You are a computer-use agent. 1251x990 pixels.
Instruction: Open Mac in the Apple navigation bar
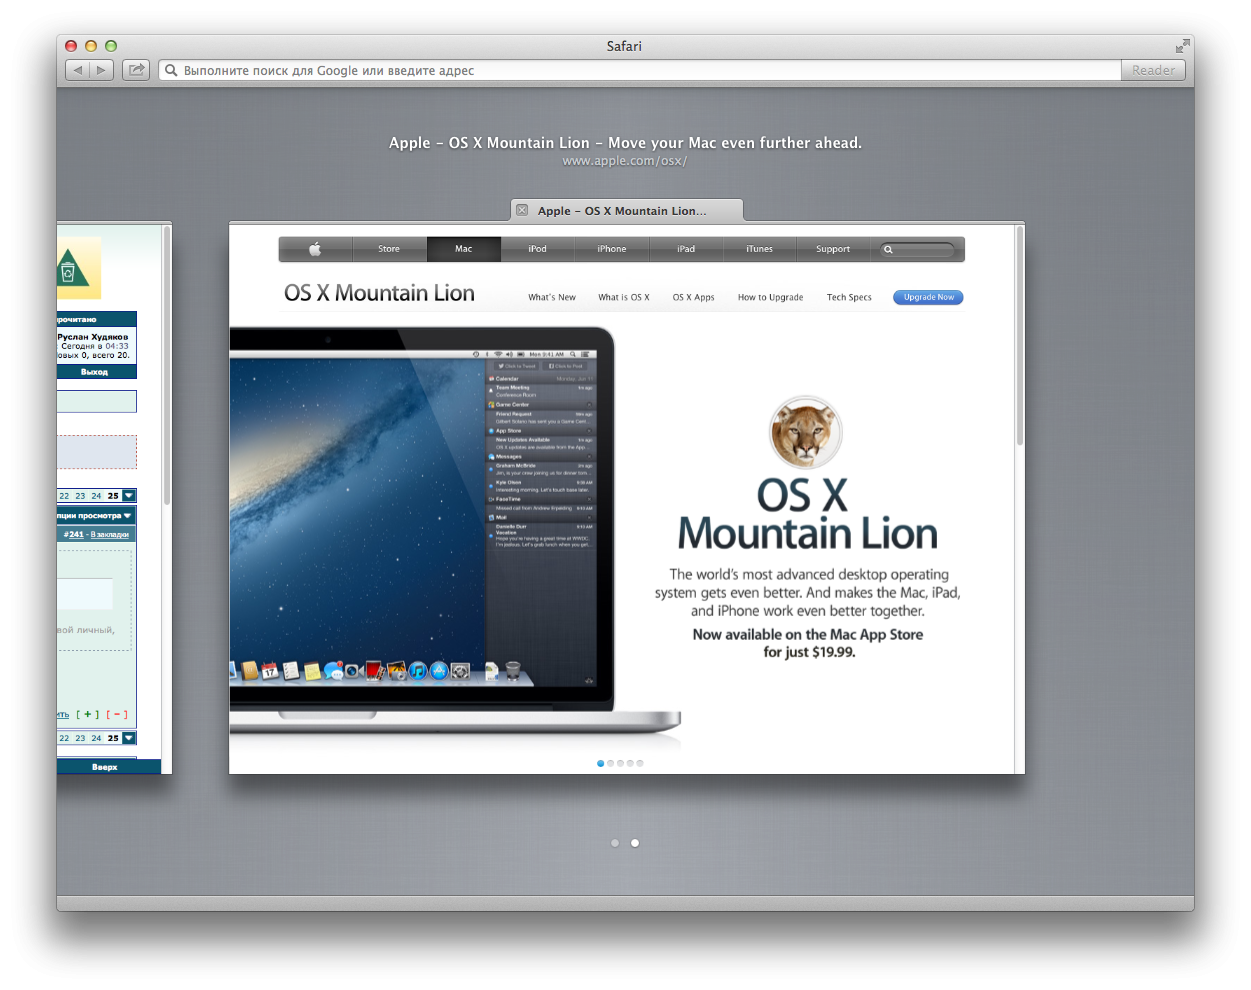click(x=464, y=249)
